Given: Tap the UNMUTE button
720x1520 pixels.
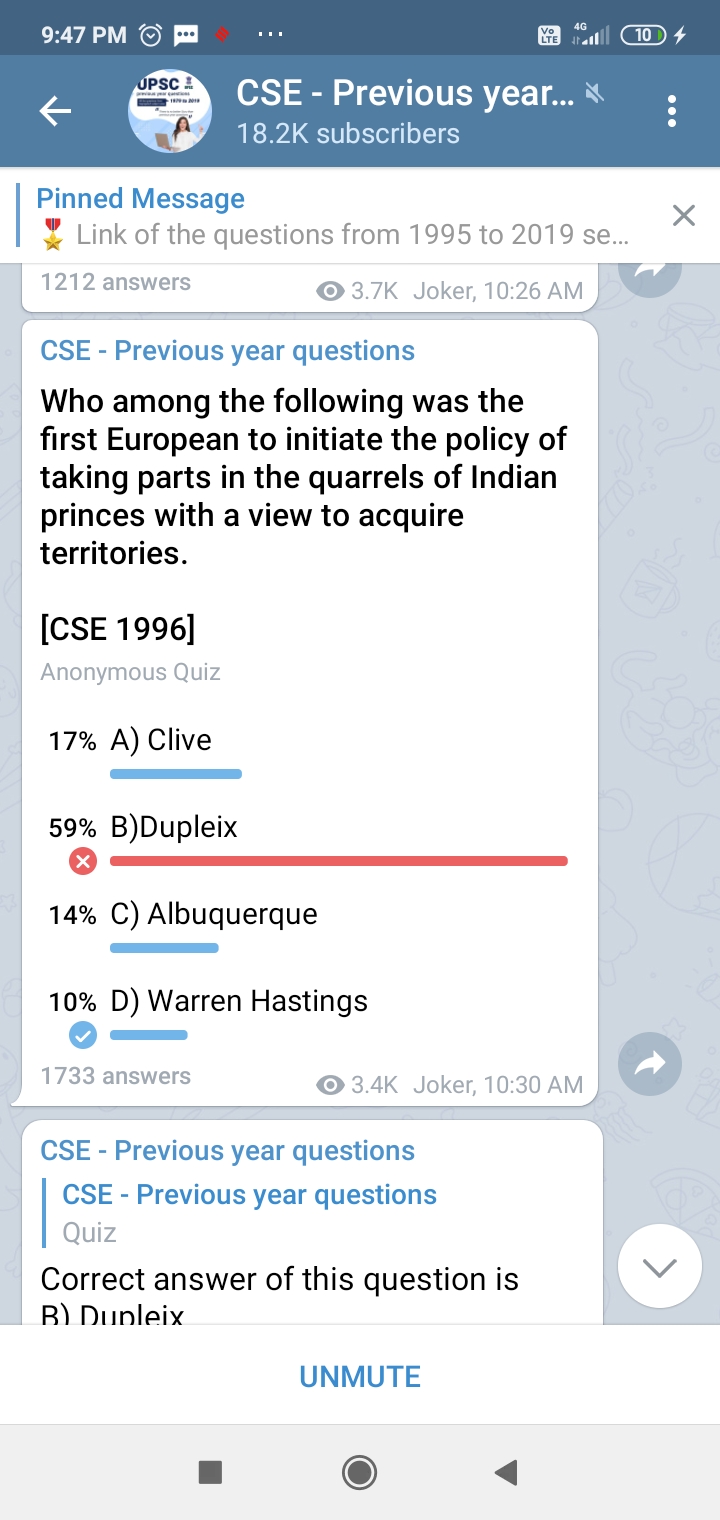Looking at the screenshot, I should pyautogui.click(x=360, y=1376).
